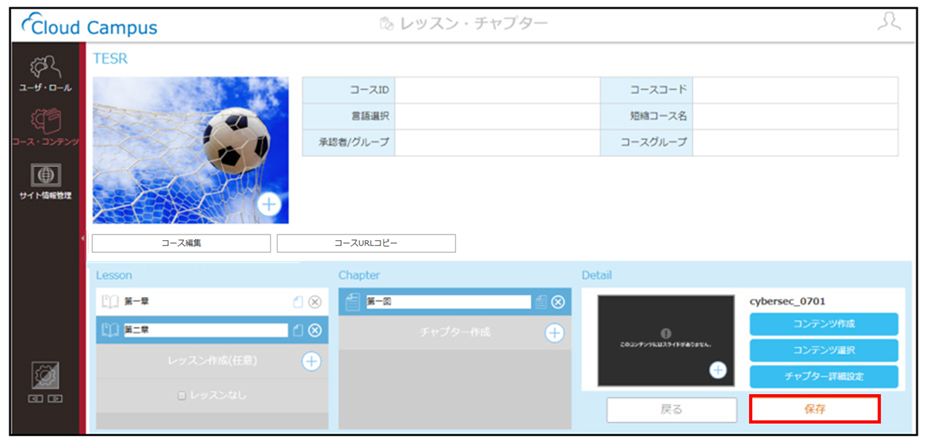The height and width of the screenshot is (445, 925).
Task: Copy the 第二章 lesson using its copy icon
Action: point(298,330)
